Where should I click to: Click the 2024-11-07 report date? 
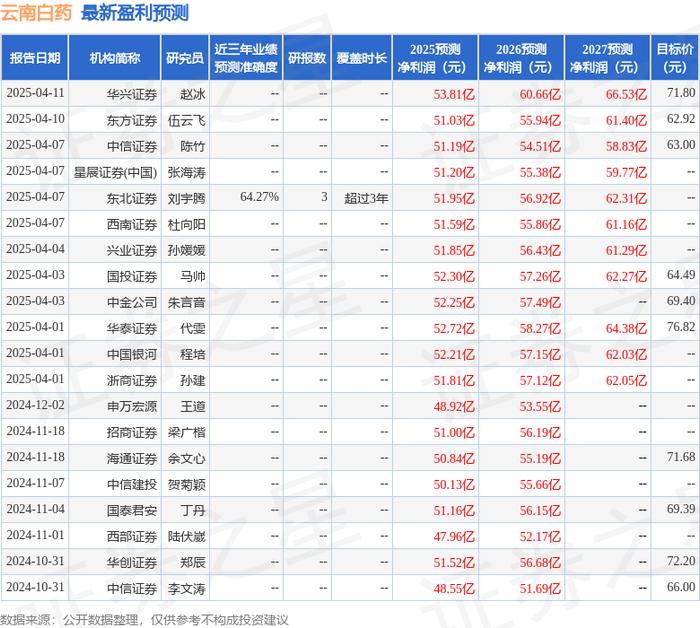click(35, 483)
